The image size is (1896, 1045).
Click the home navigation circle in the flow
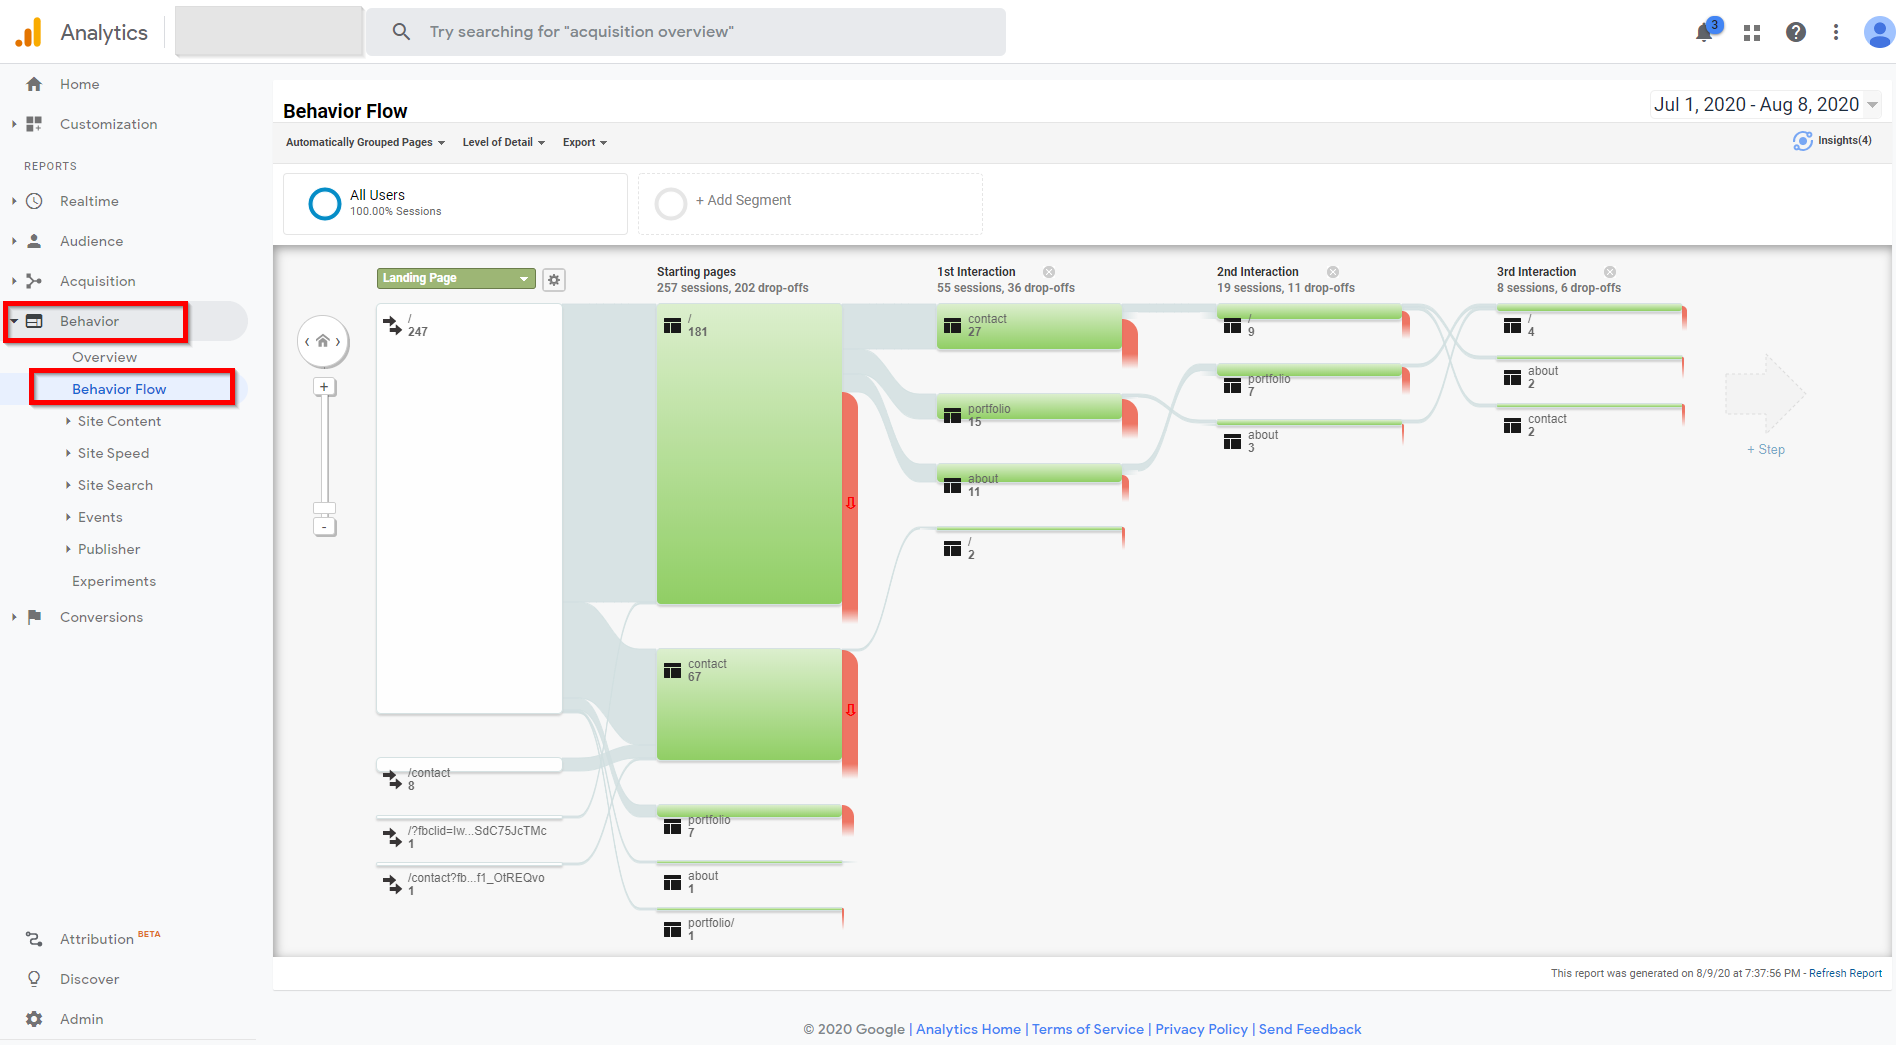pyautogui.click(x=322, y=341)
